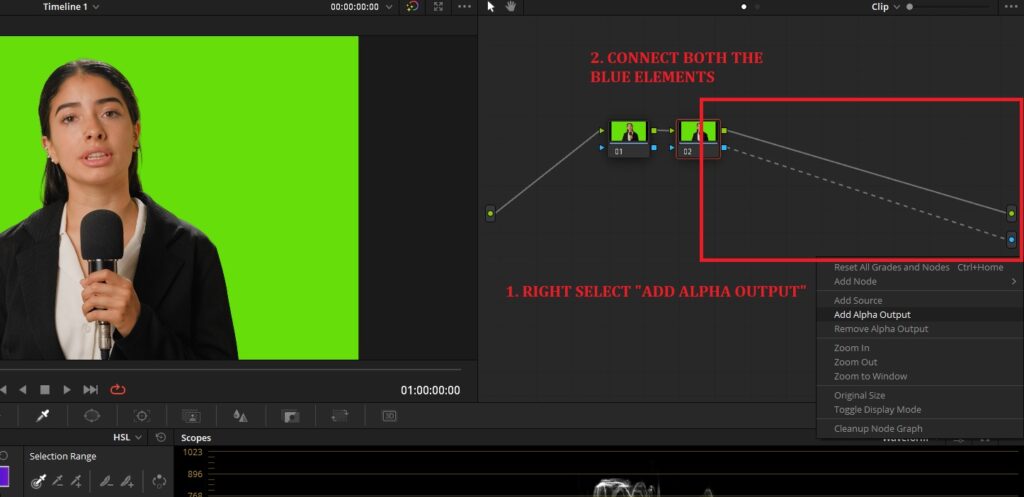
Task: Open the HSL qualifier mode dropdown
Action: 127,437
